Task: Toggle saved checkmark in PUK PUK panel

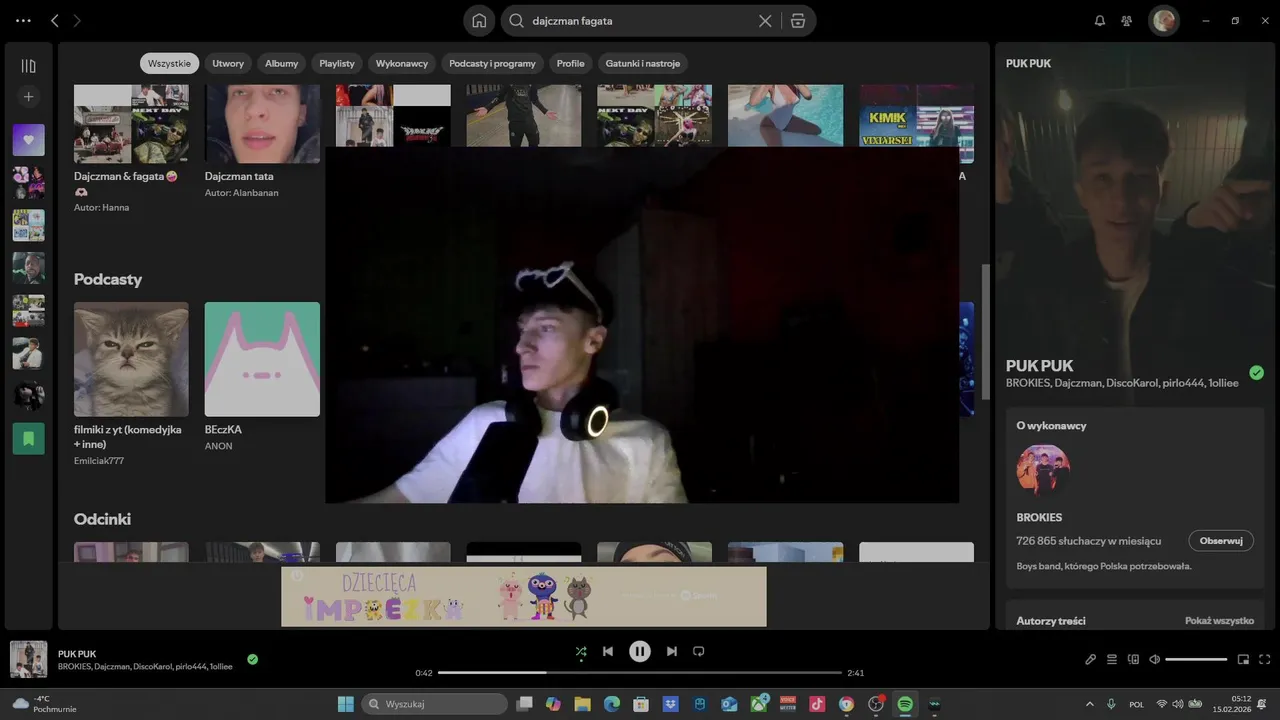Action: click(1256, 373)
